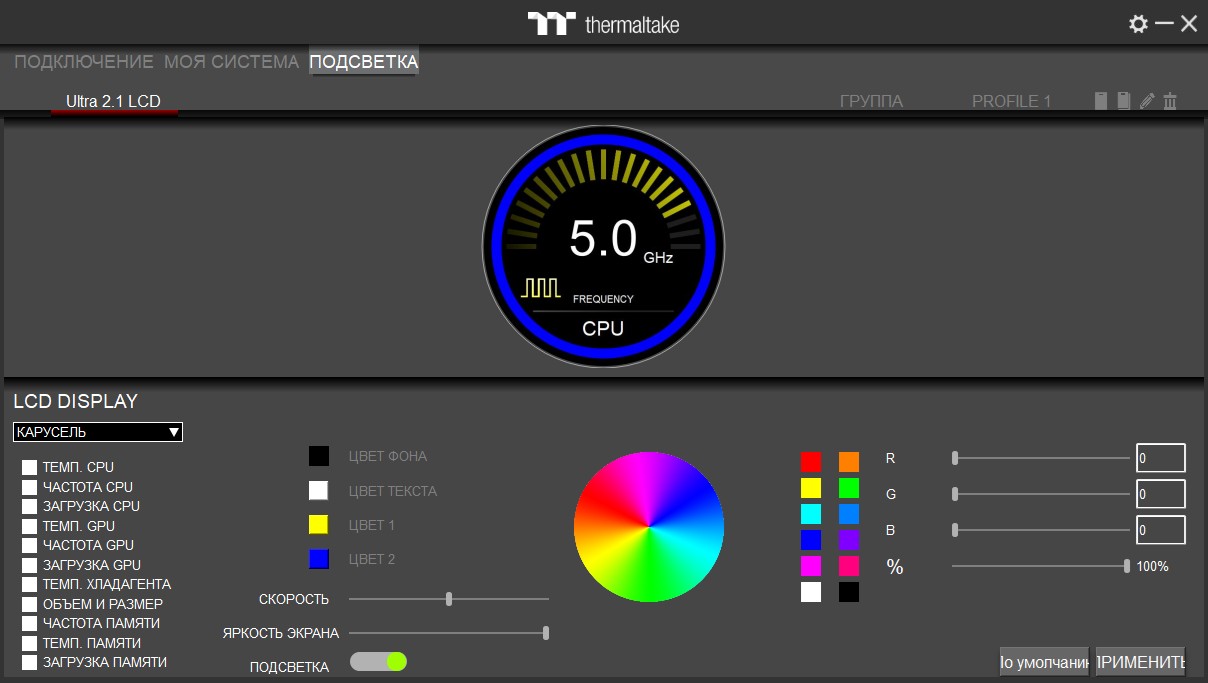1208x683 pixels.
Task: Click the circular CPU frequency LCD preview
Action: click(604, 247)
